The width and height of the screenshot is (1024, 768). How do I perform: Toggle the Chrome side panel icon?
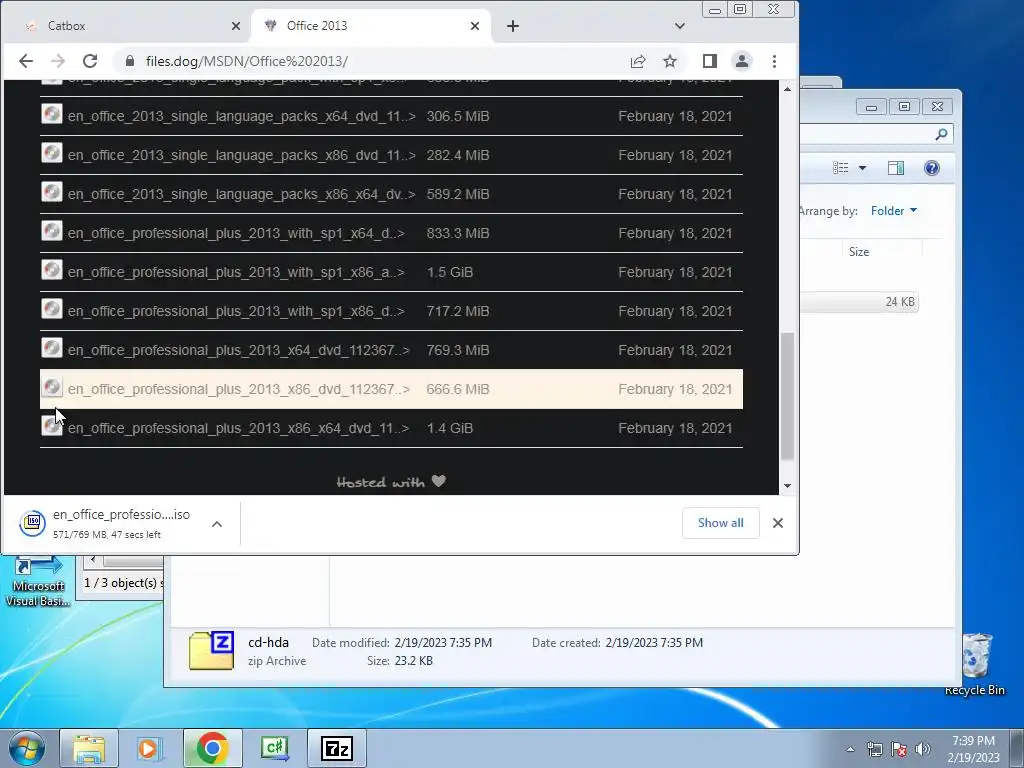click(x=710, y=61)
